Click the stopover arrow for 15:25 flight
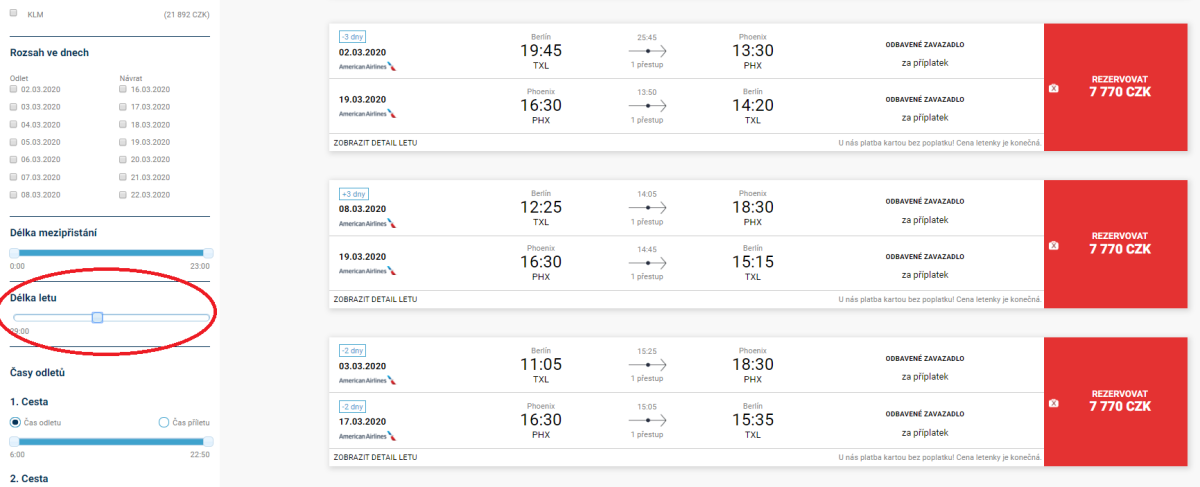The width and height of the screenshot is (1200, 487). pyautogui.click(x=647, y=364)
